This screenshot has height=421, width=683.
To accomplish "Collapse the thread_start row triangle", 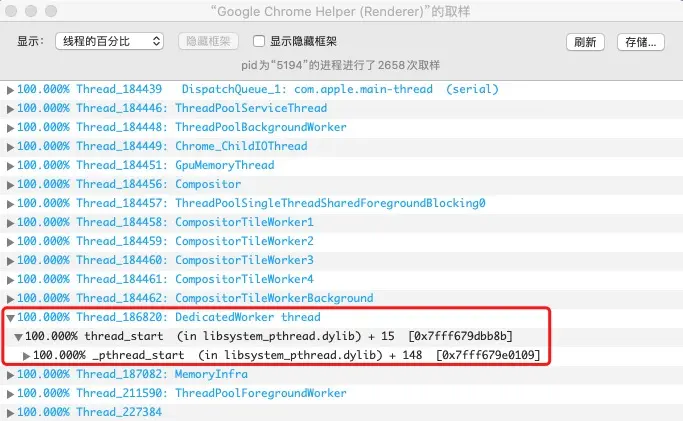I will tap(18, 337).
